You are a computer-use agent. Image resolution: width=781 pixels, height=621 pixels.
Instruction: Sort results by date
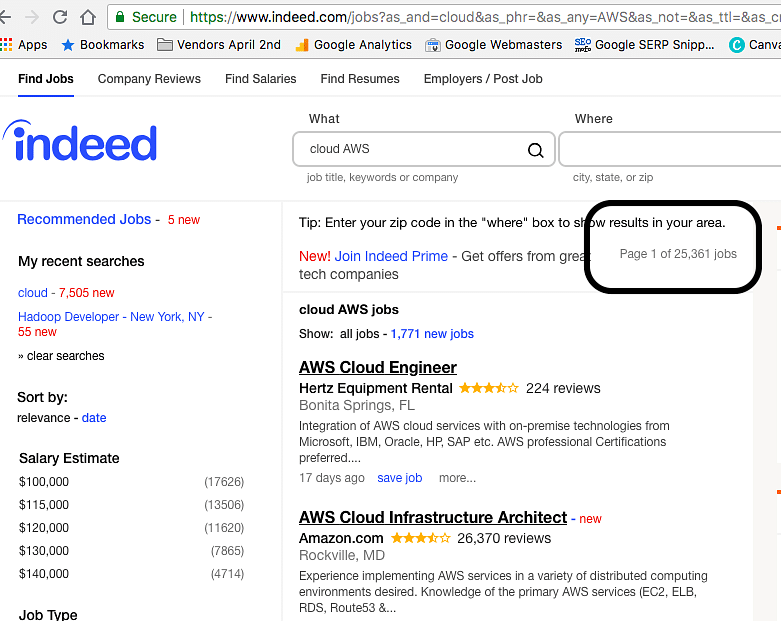[94, 418]
